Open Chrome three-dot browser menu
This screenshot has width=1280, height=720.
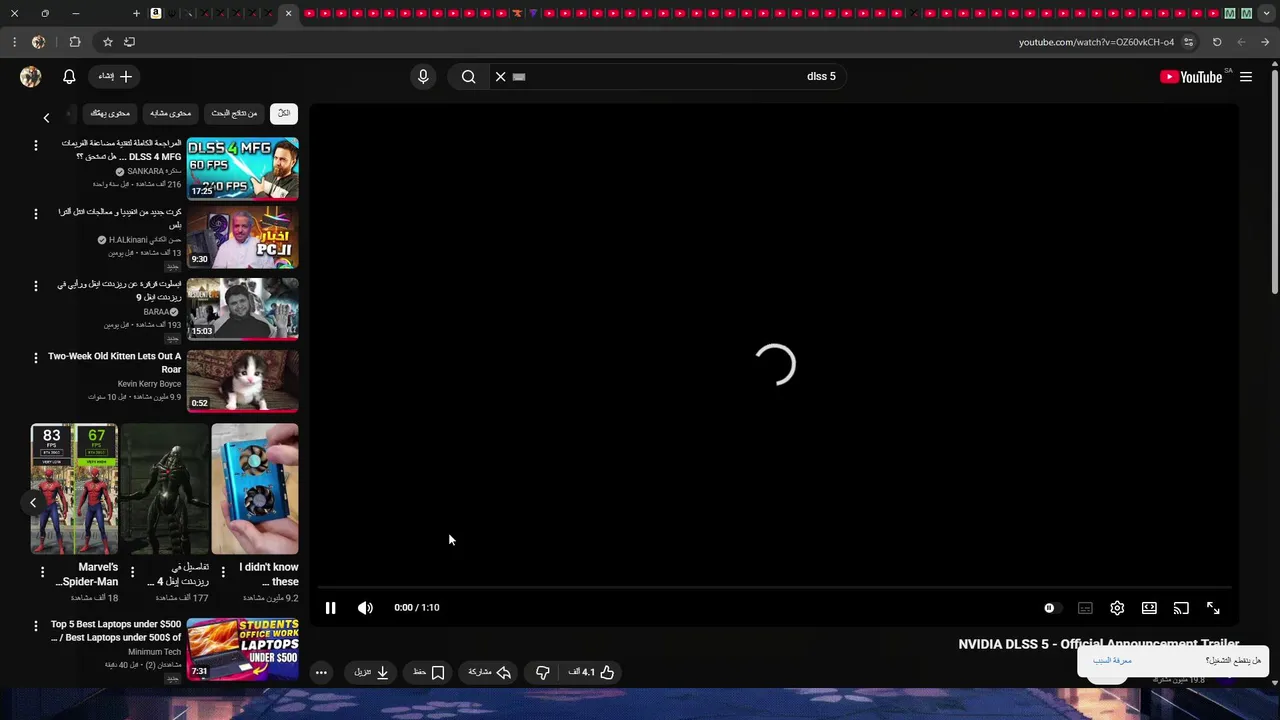14,42
